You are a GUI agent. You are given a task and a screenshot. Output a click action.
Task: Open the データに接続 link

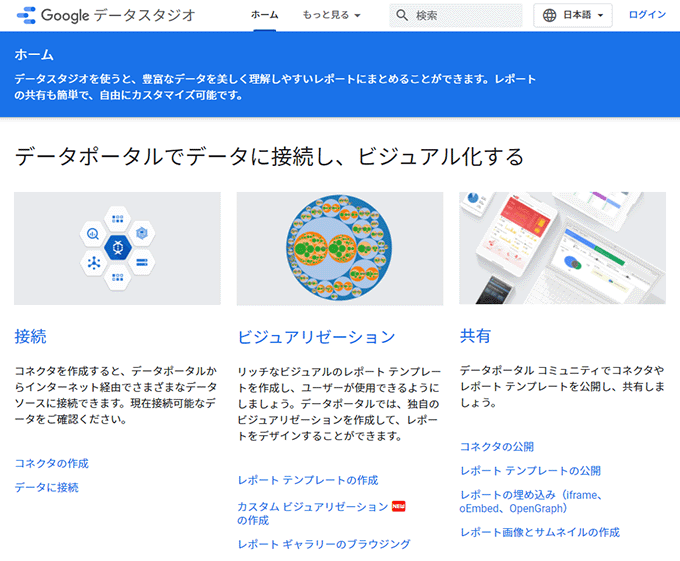click(x=47, y=487)
